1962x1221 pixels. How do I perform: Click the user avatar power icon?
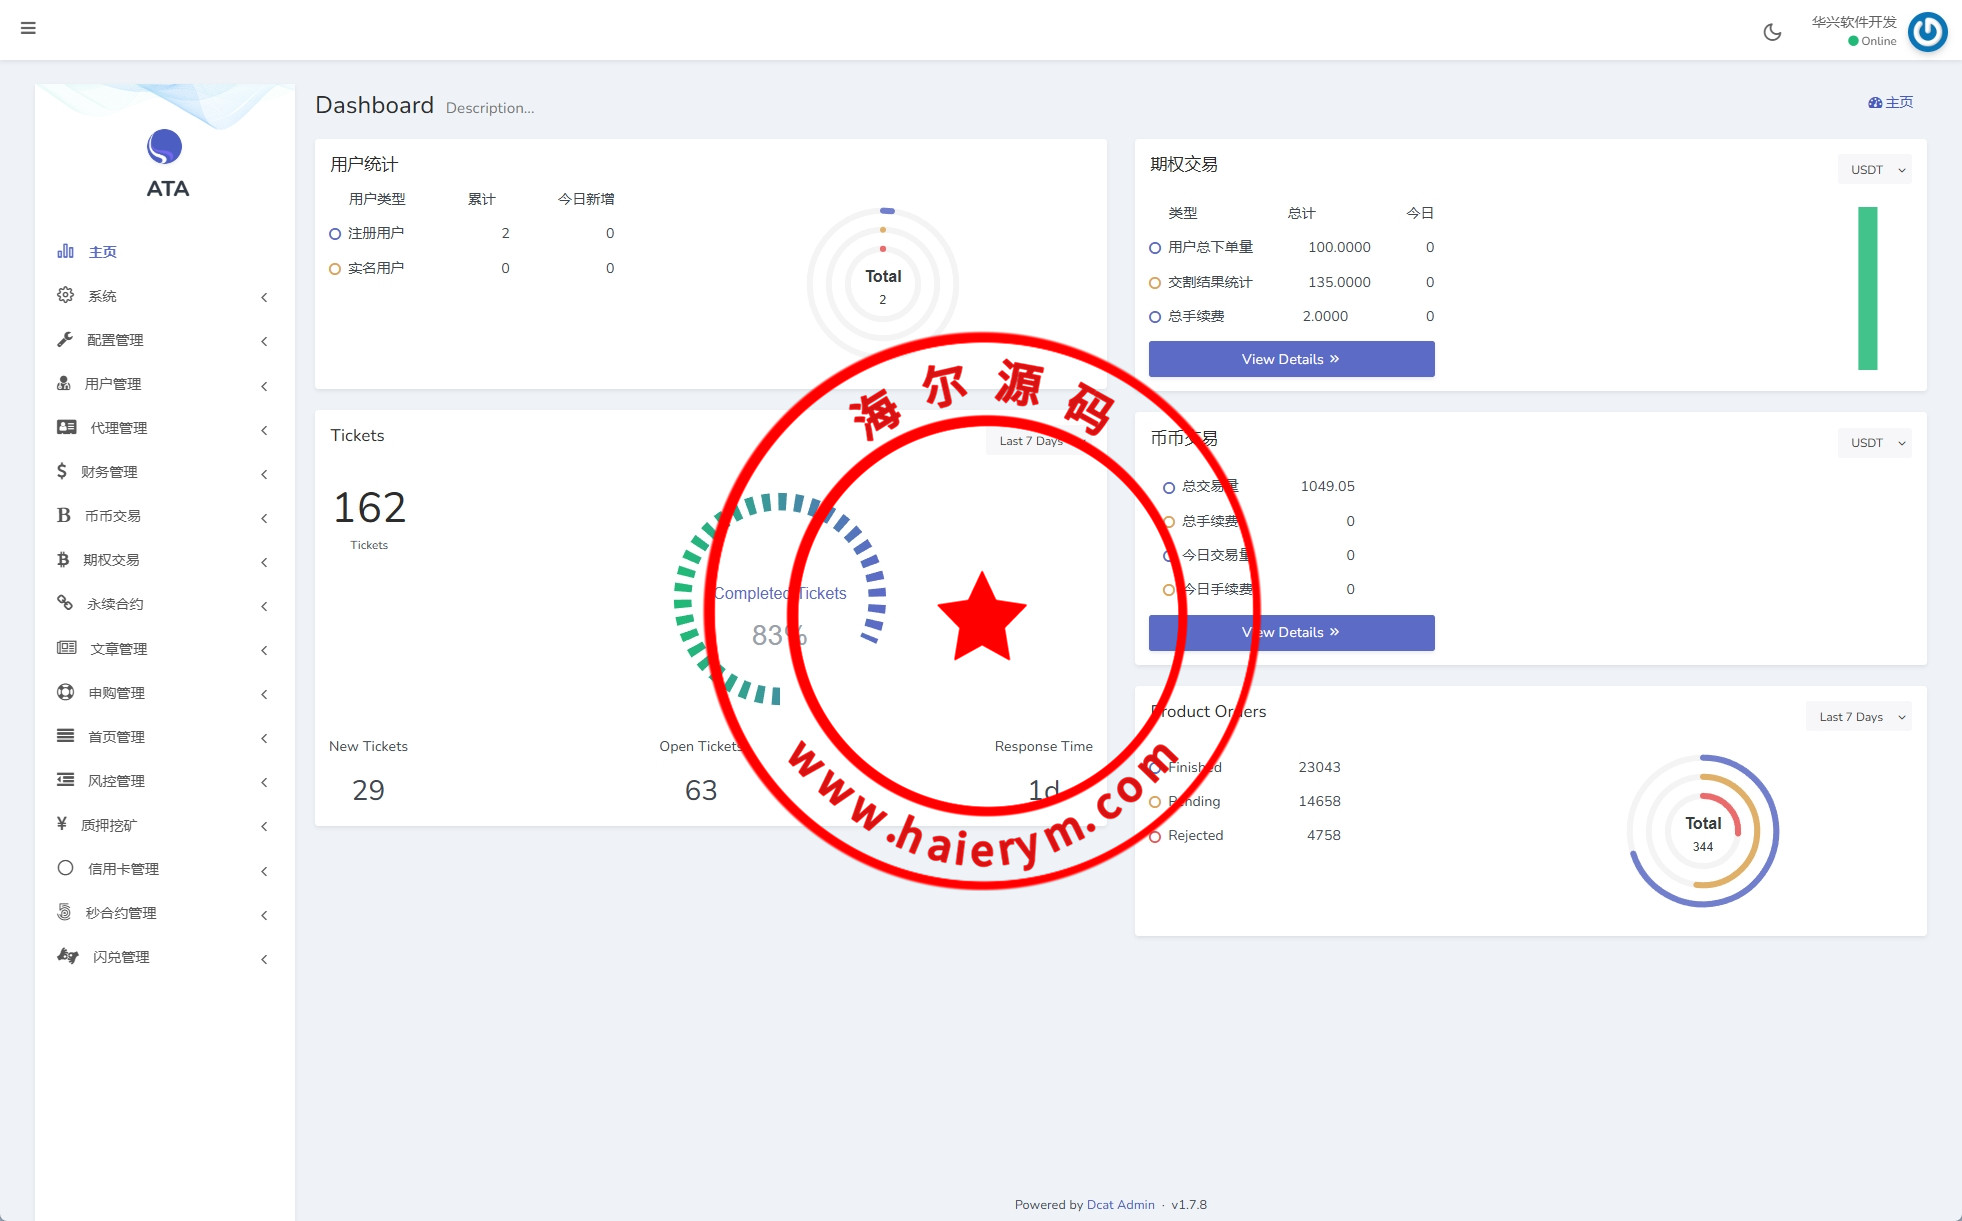point(1927,32)
